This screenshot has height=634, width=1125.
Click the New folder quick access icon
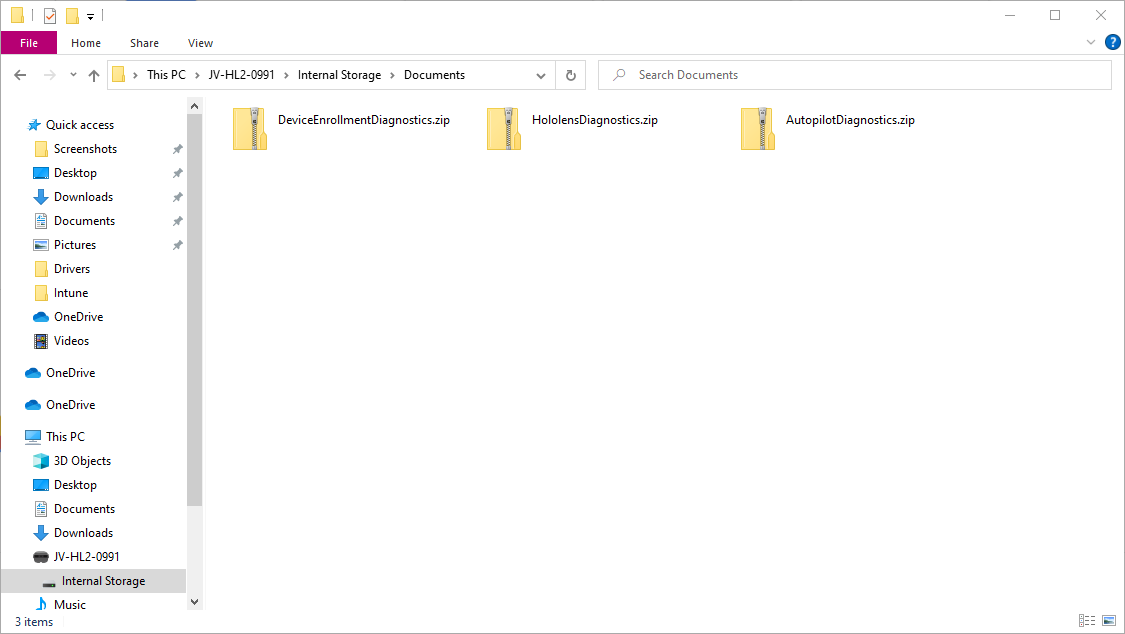point(72,15)
